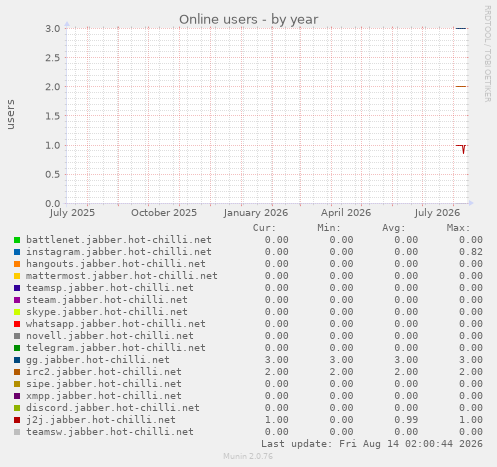
Task: Select the battlenet.jabber.hot-chilli.net legend label
Action: tap(119, 240)
